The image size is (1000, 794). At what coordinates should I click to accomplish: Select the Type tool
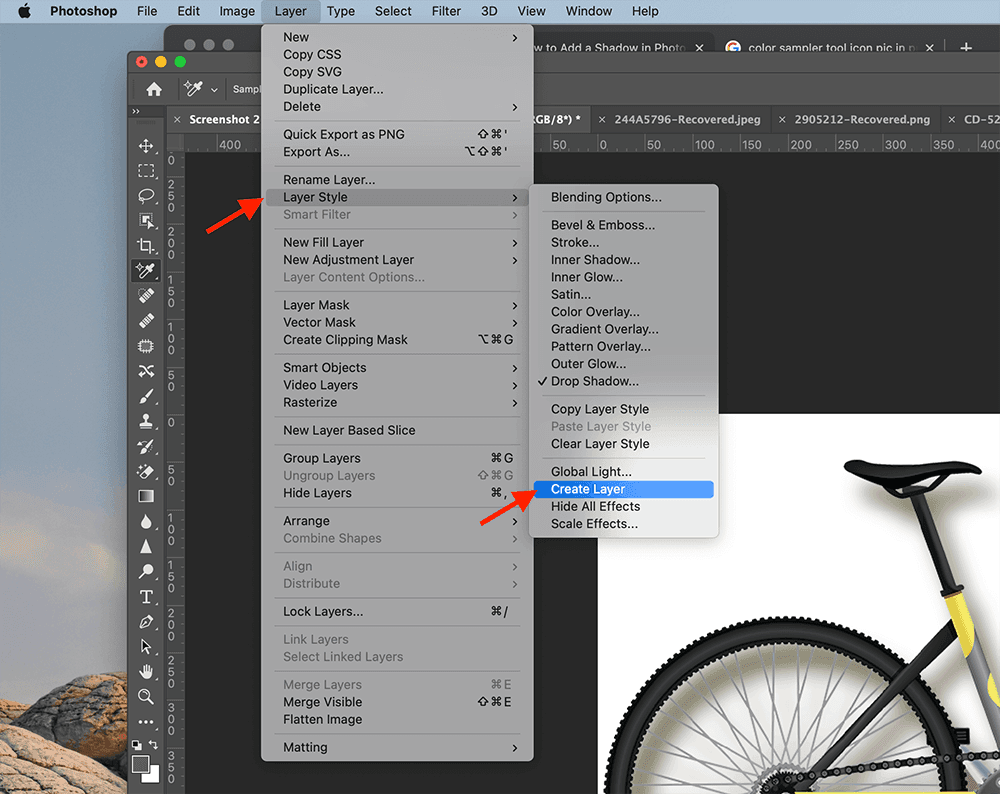[146, 596]
